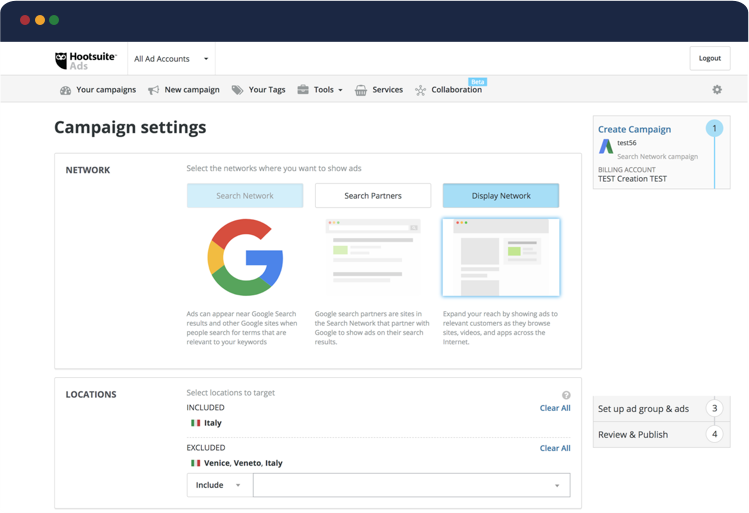Expand the Tools menu dropdown
Screen dimensions: 749x513
320,90
